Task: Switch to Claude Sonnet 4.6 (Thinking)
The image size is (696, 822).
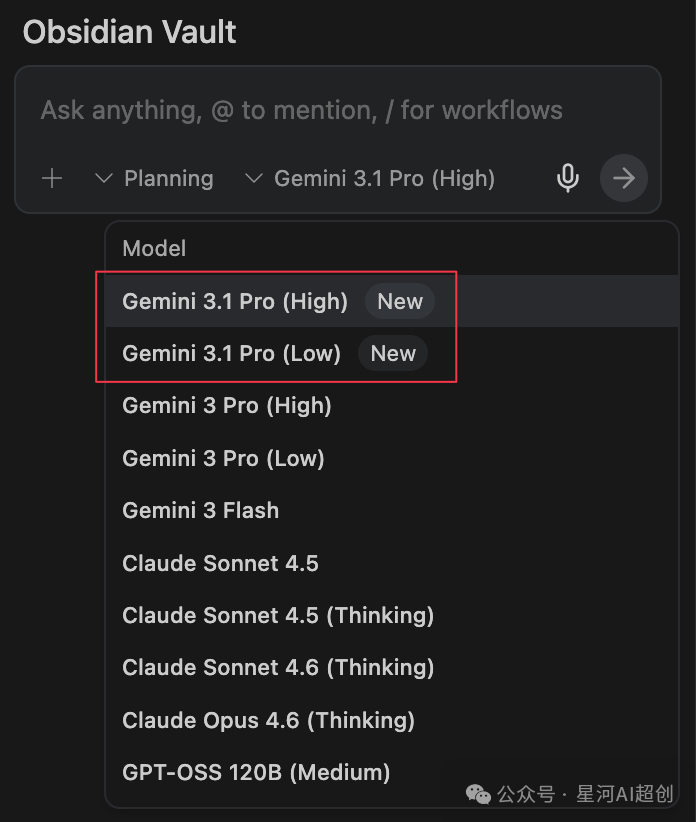Action: (278, 667)
